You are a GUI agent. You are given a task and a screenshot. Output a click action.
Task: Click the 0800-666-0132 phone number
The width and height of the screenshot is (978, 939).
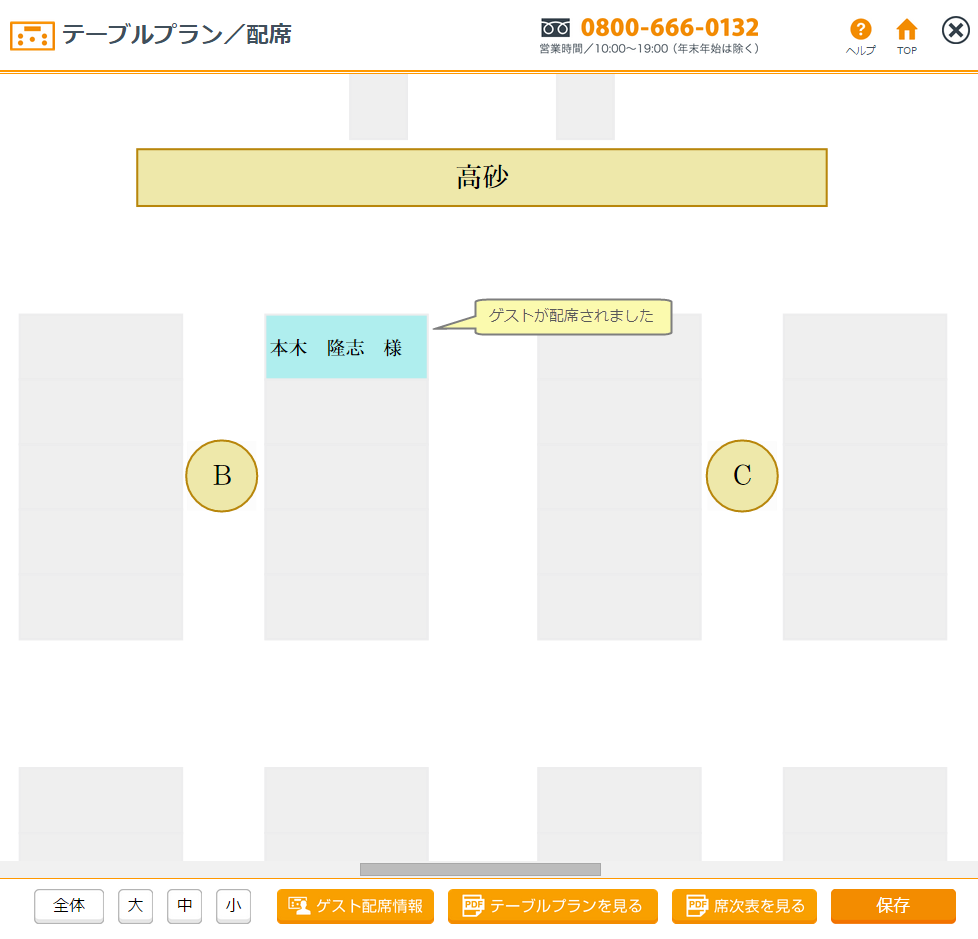pos(670,28)
